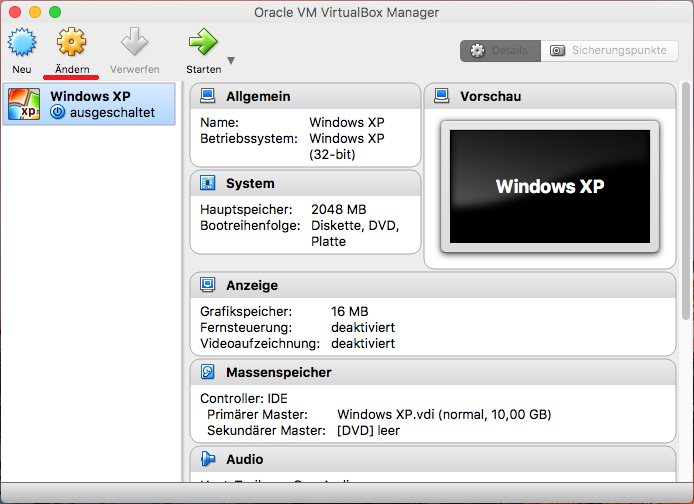The width and height of the screenshot is (694, 504).
Task: Click the Vorschau section header
Action: pos(550,96)
